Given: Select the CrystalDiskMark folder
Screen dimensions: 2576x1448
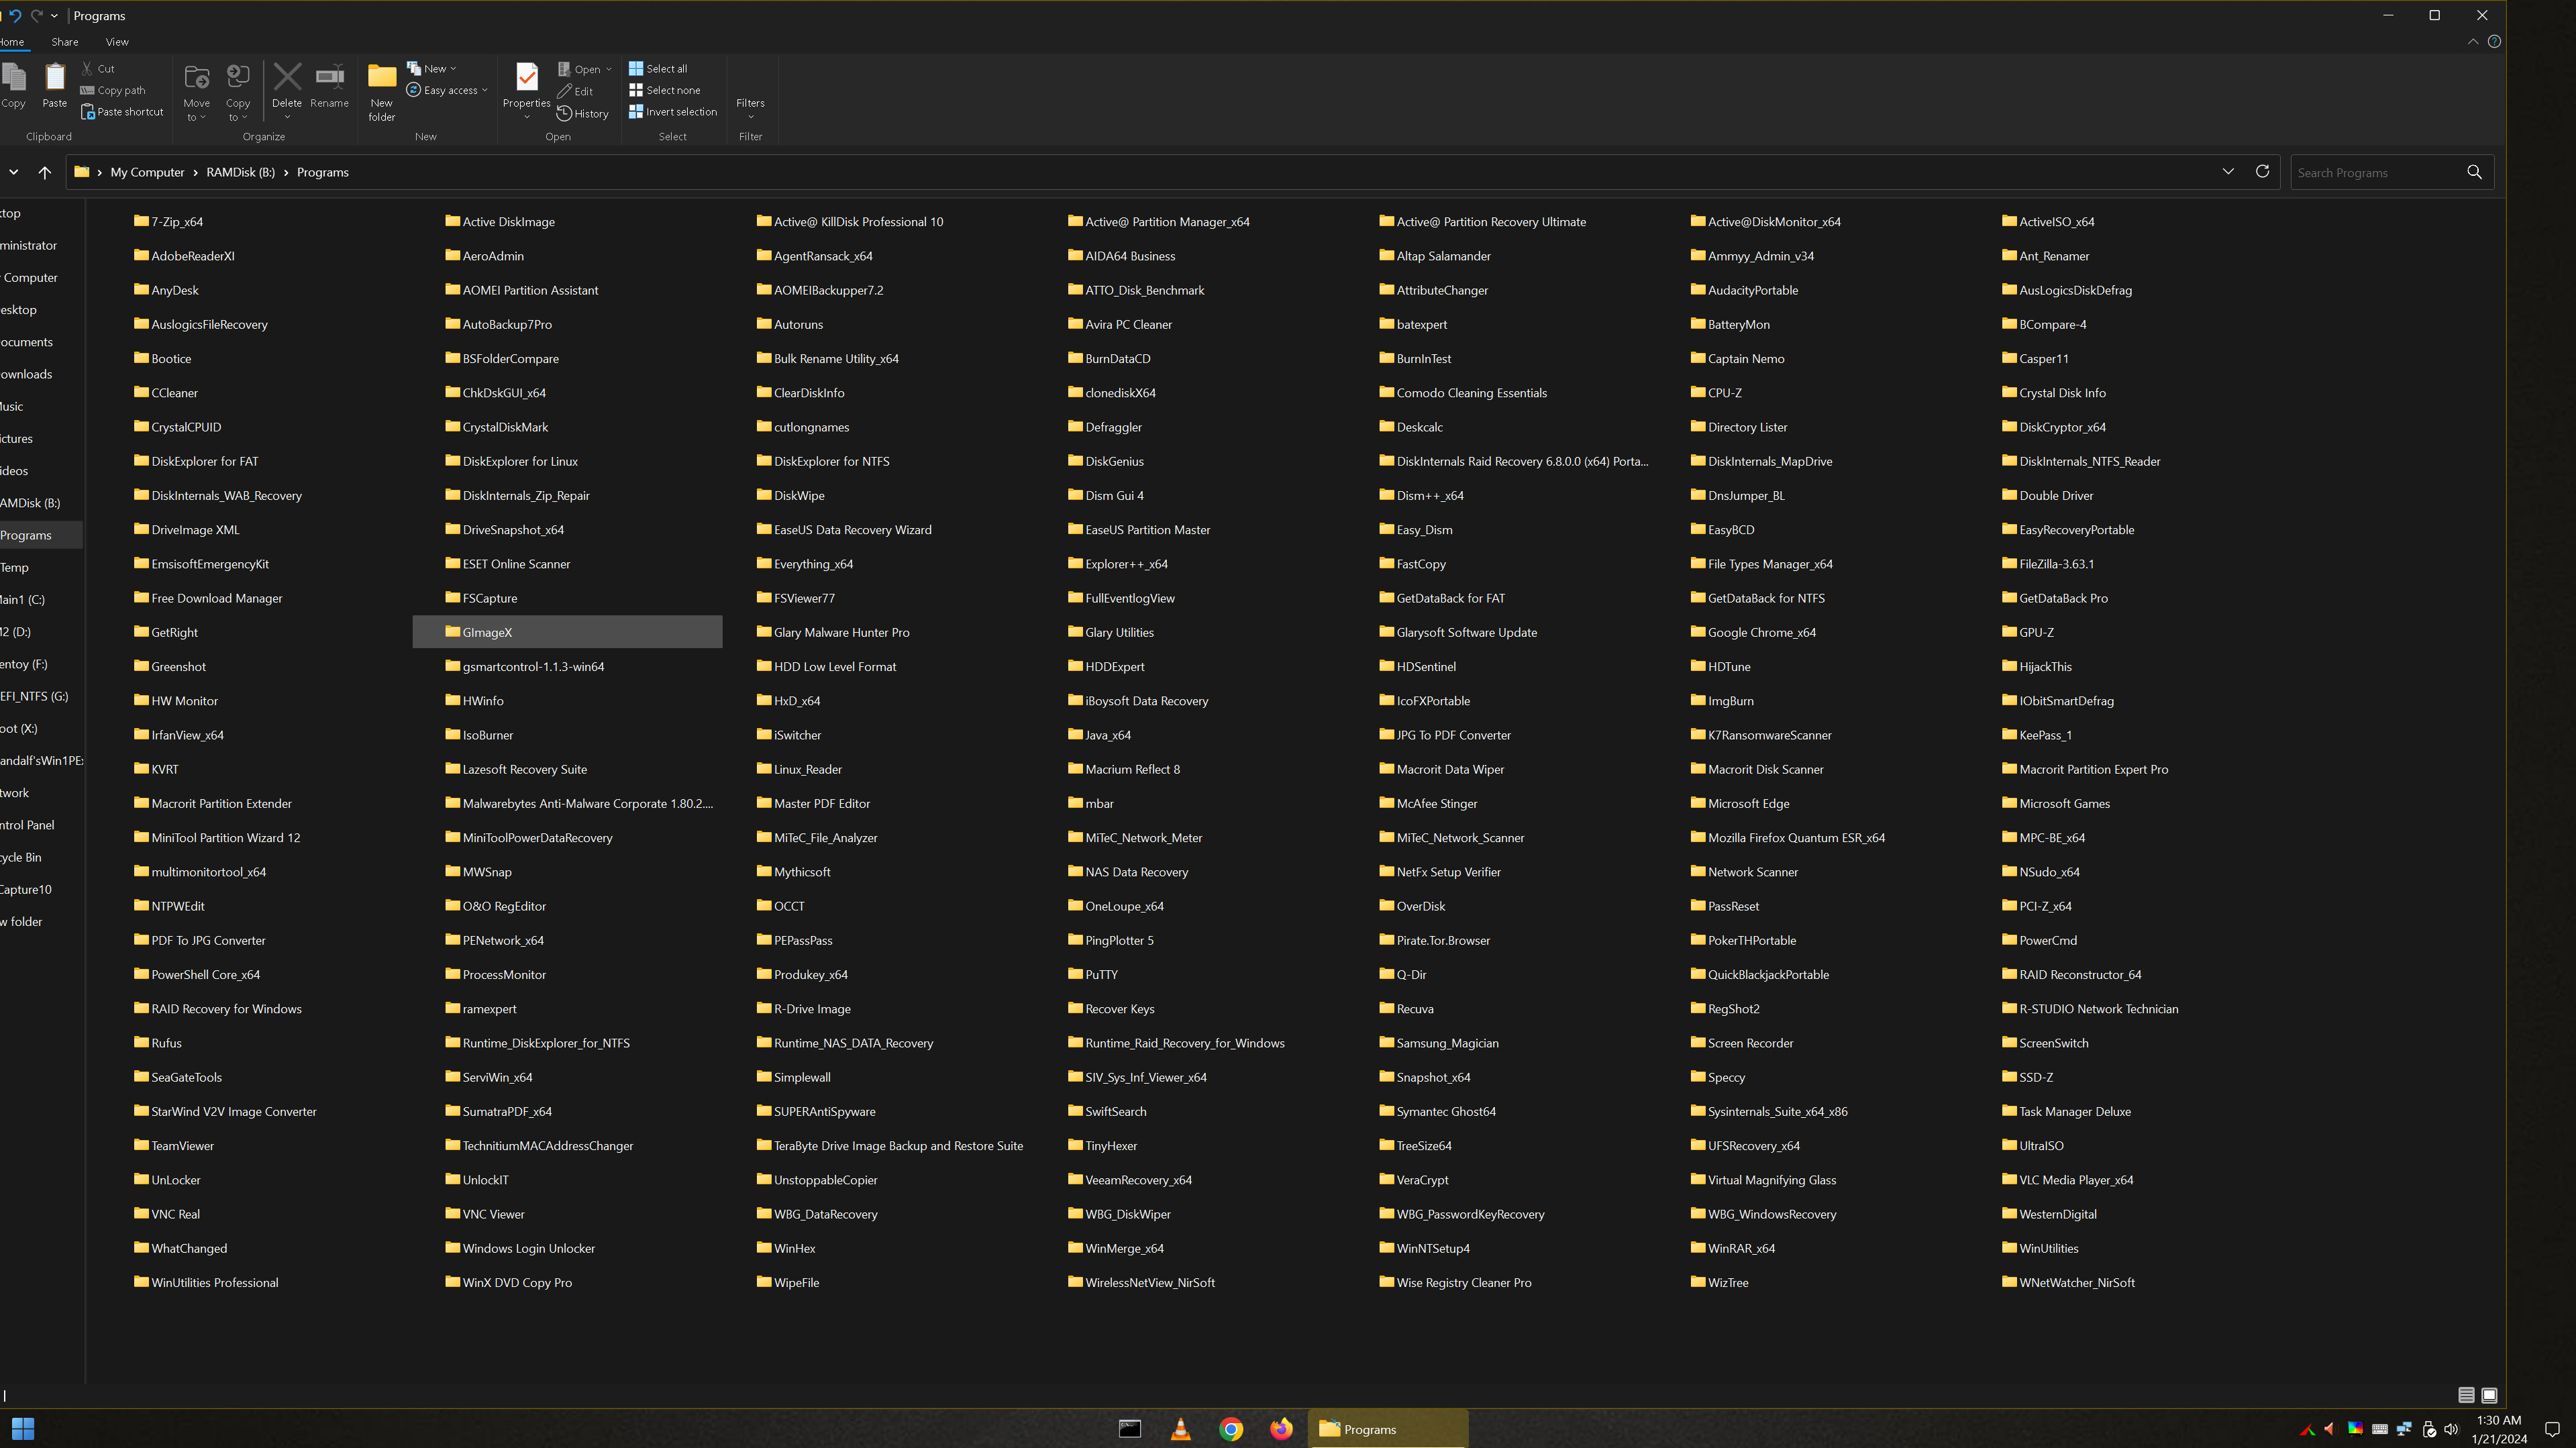Looking at the screenshot, I should pyautogui.click(x=496, y=427).
